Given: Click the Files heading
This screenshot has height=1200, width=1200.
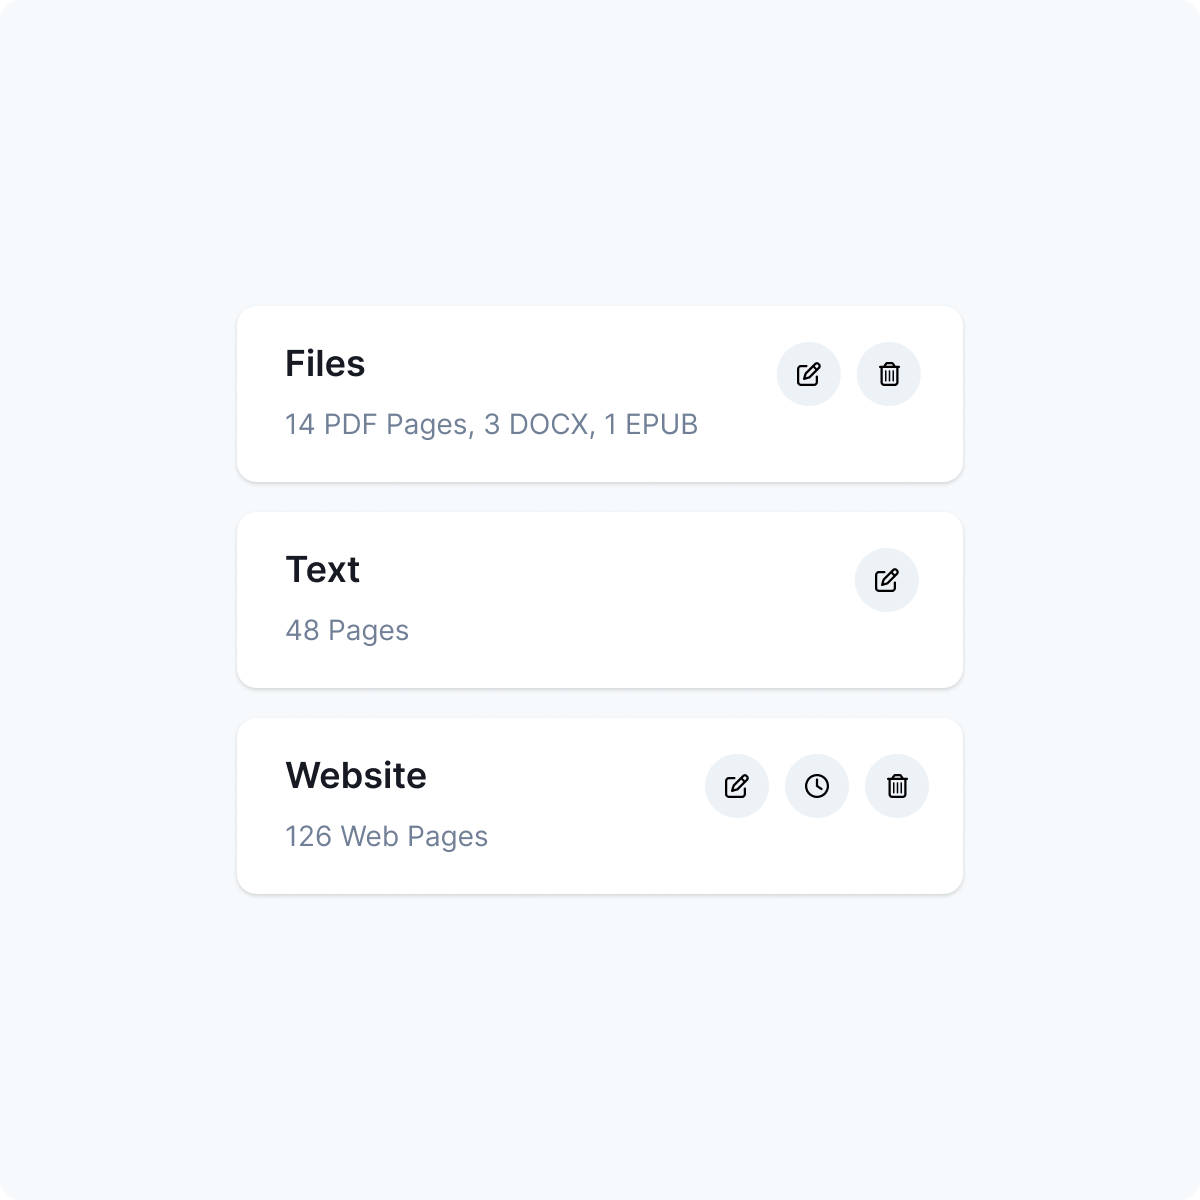Looking at the screenshot, I should pos(325,363).
